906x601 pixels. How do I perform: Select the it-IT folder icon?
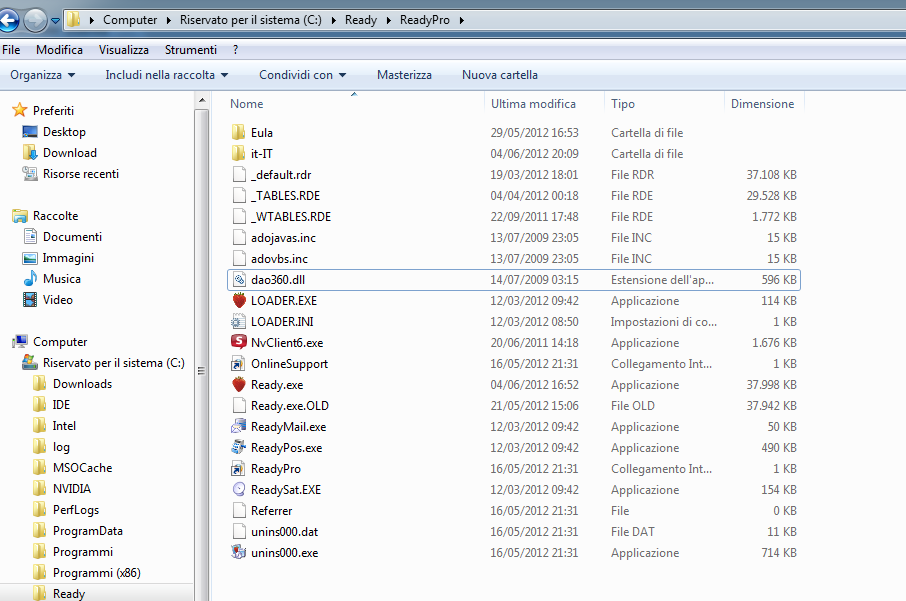(x=239, y=154)
